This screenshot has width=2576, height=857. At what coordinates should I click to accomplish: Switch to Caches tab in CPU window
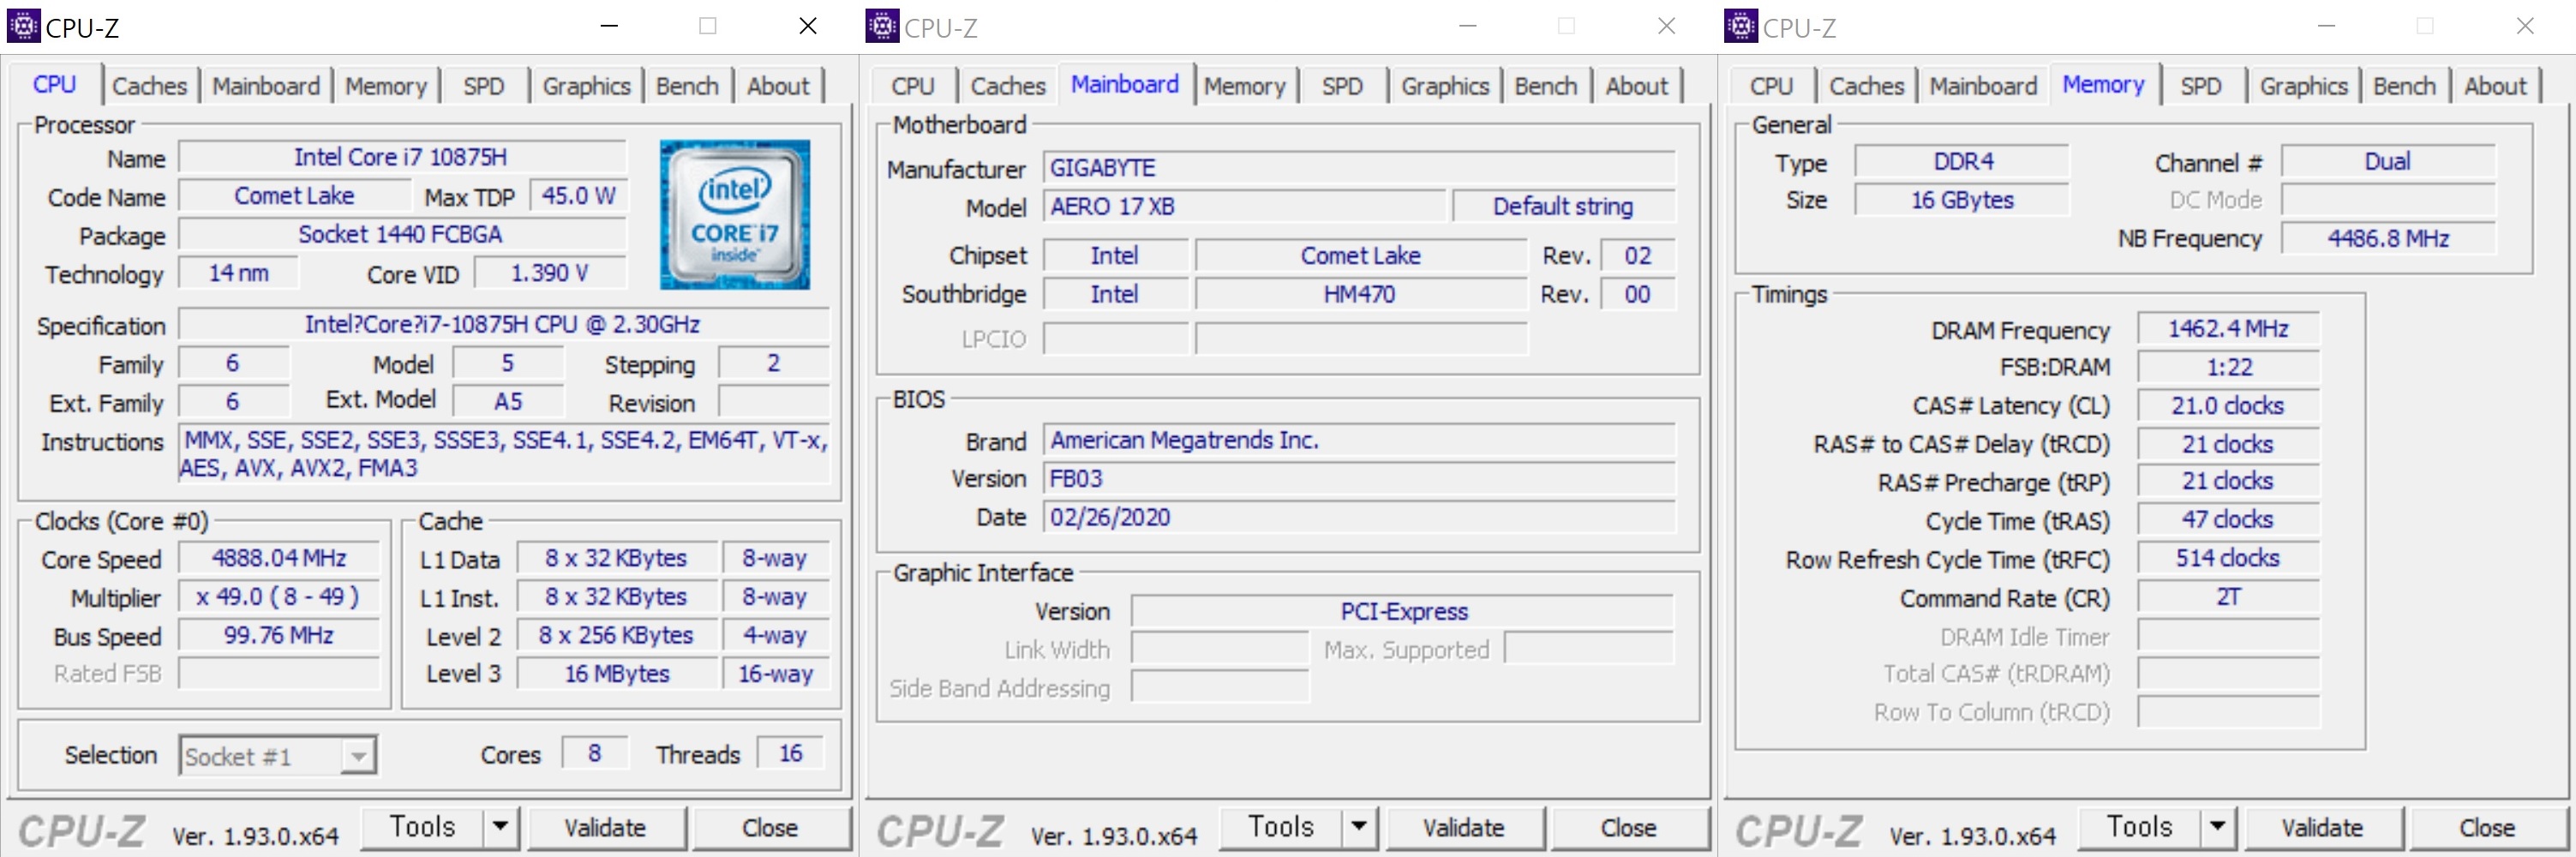[x=150, y=86]
